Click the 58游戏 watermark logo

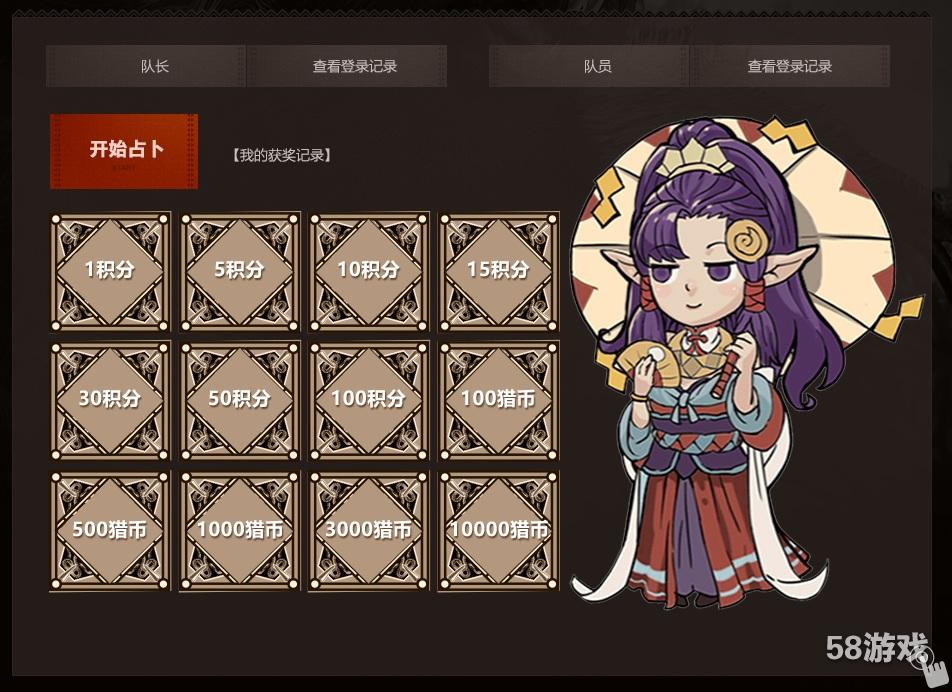pos(877,647)
